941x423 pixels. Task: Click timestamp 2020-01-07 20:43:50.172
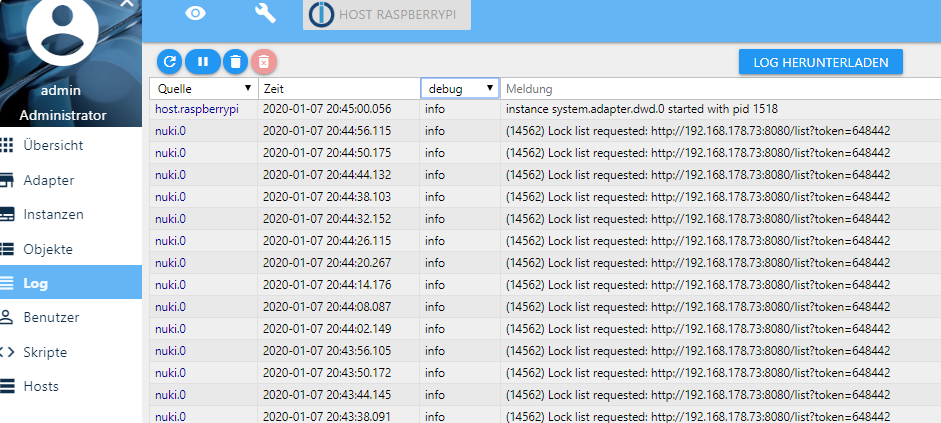pos(327,373)
